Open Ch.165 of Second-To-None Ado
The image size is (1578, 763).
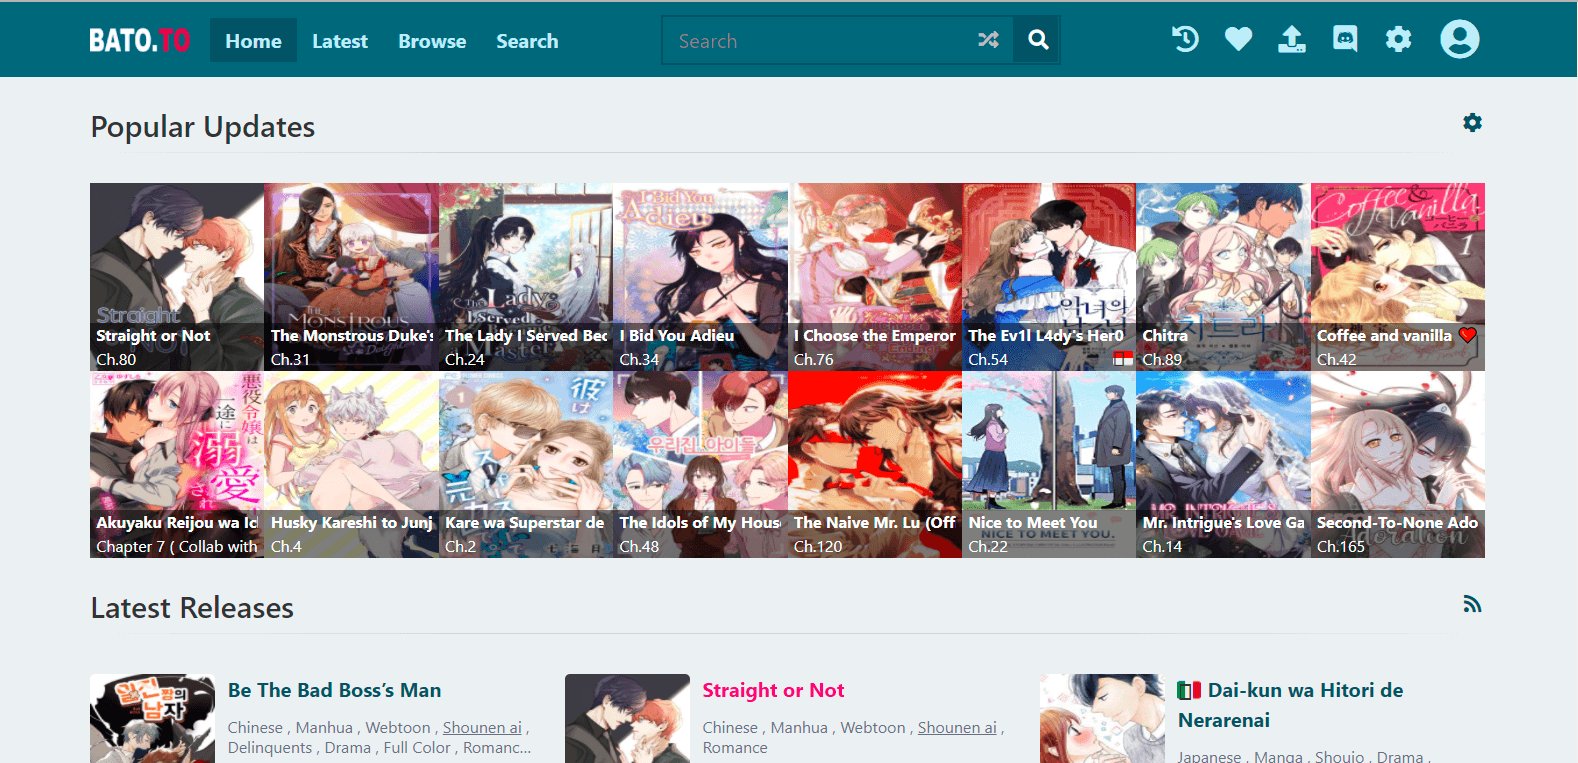(x=1341, y=547)
